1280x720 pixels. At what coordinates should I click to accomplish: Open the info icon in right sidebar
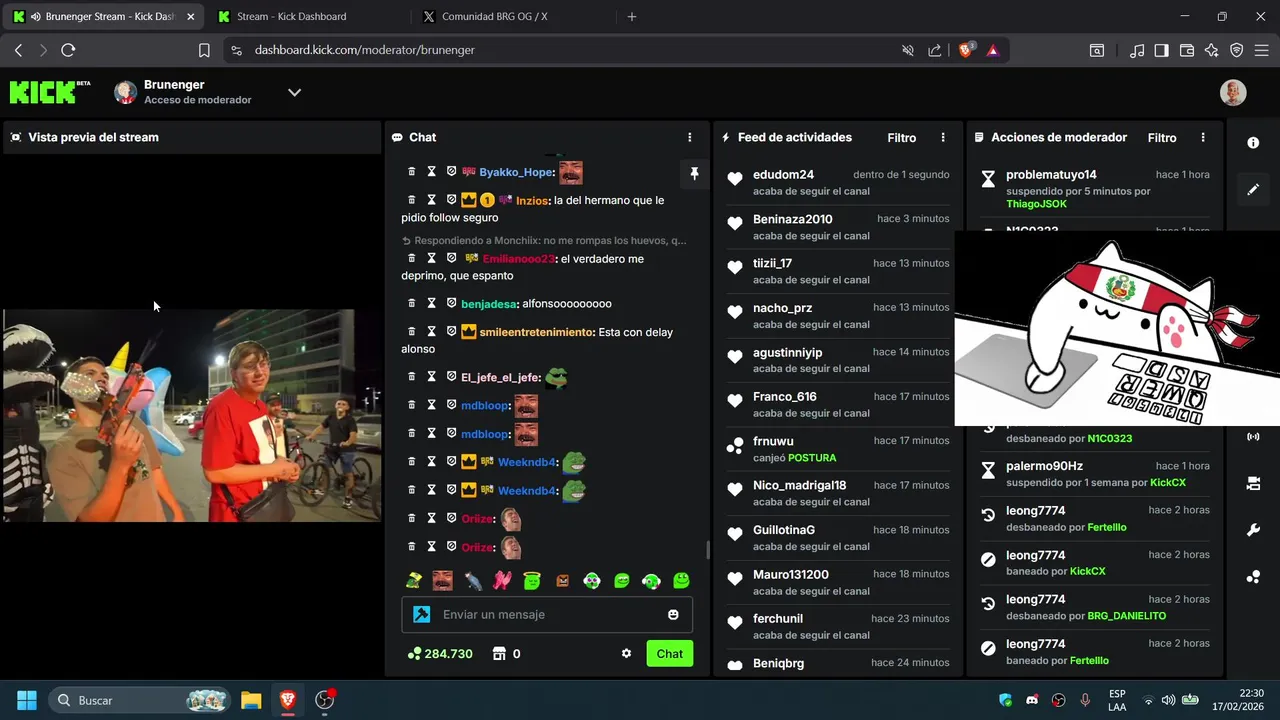click(x=1253, y=143)
